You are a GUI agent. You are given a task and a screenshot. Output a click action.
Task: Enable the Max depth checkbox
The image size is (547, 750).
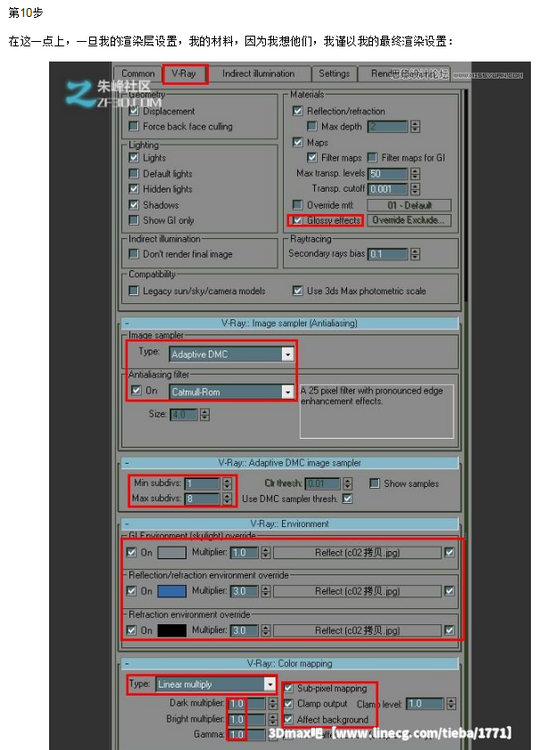pos(312,126)
